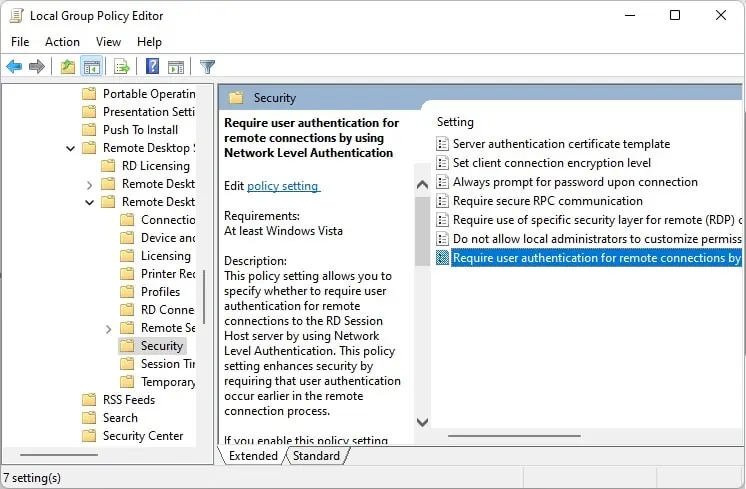Click the Profiles folder icon
746x489 pixels.
click(127, 292)
